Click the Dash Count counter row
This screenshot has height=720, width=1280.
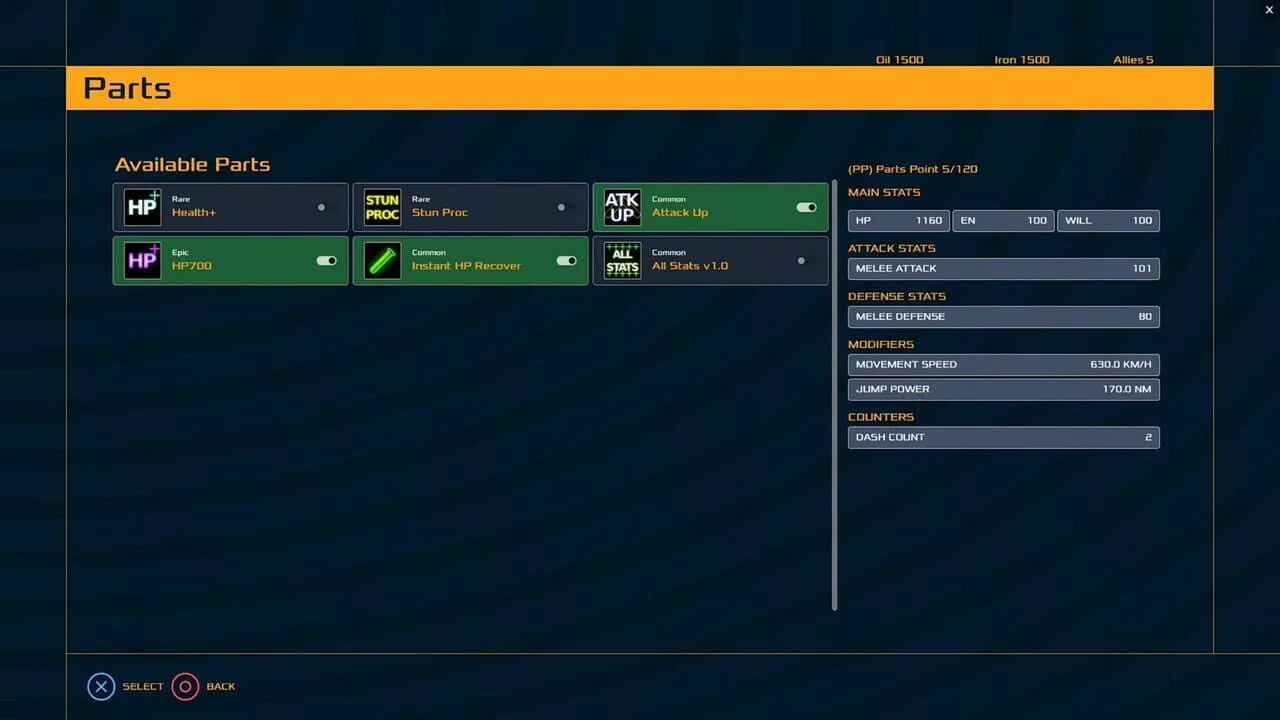[x=1004, y=437]
